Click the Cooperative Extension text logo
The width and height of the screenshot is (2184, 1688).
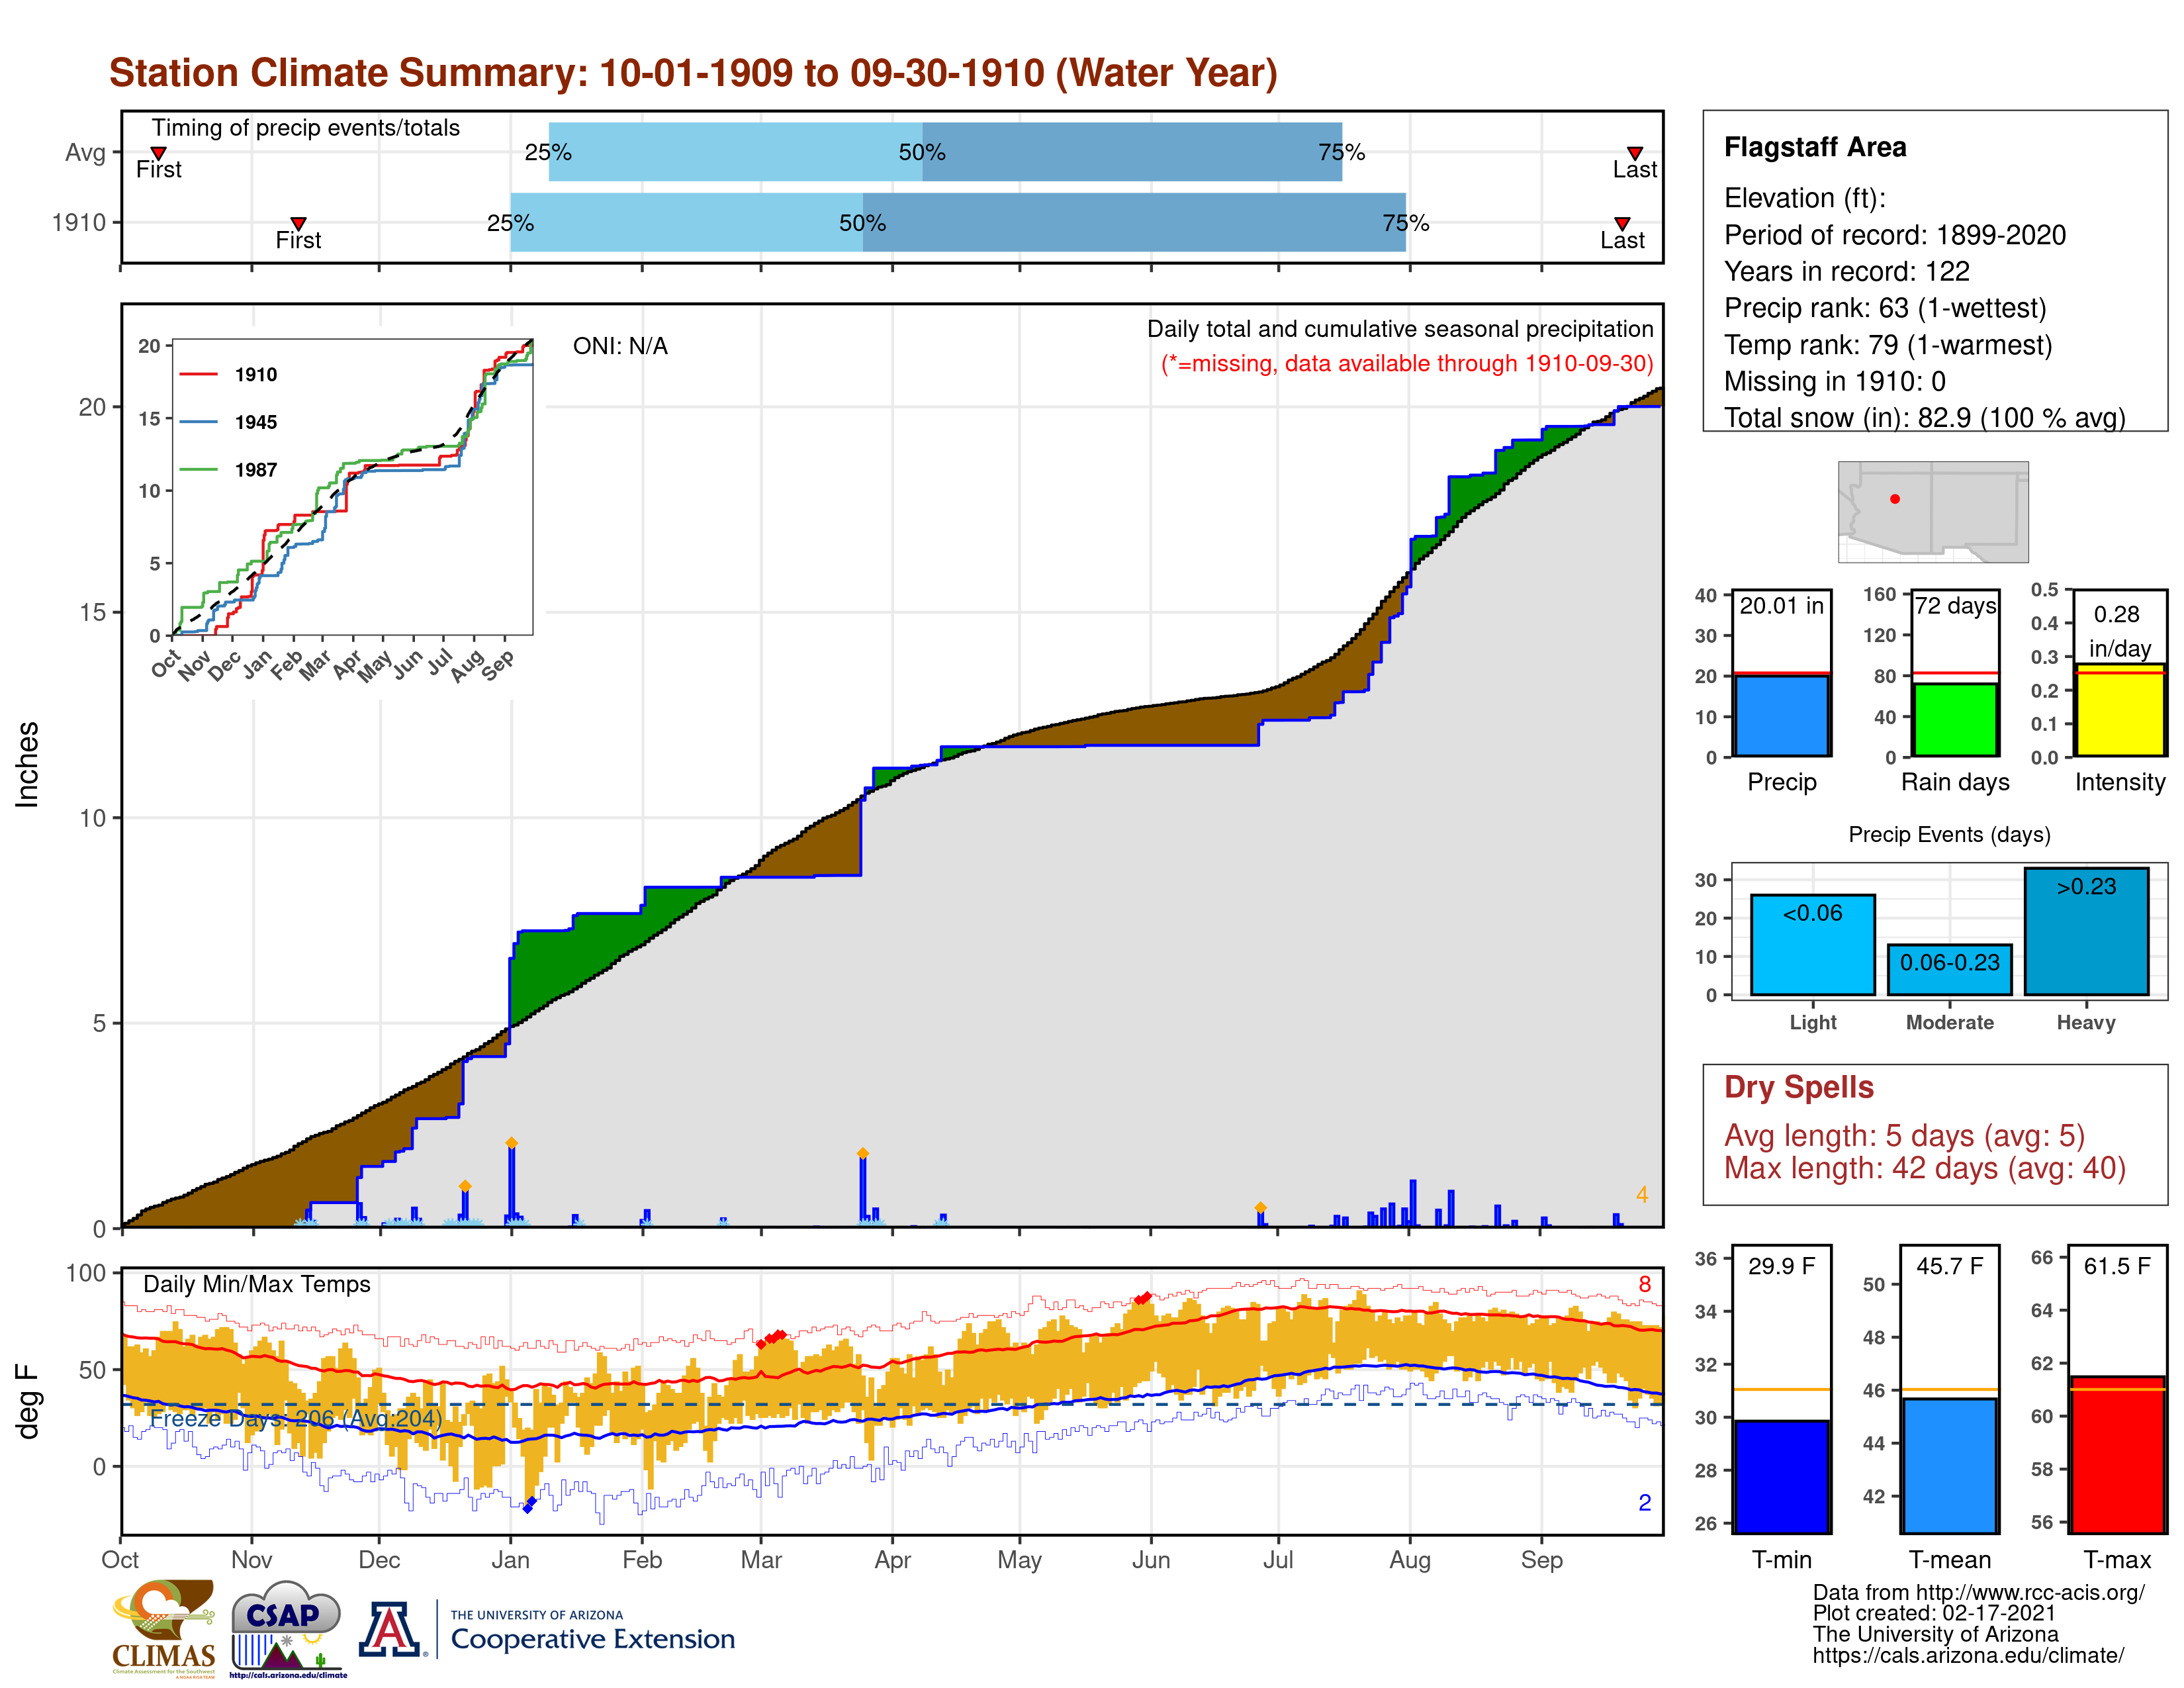tap(592, 1638)
